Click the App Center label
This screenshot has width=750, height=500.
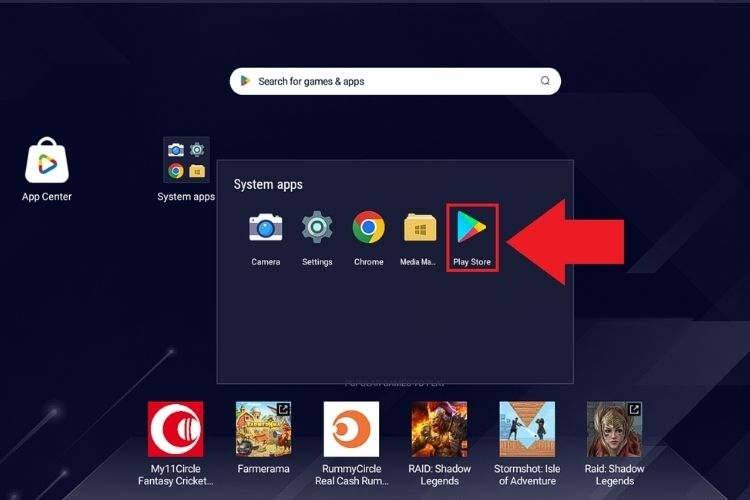[x=47, y=197]
